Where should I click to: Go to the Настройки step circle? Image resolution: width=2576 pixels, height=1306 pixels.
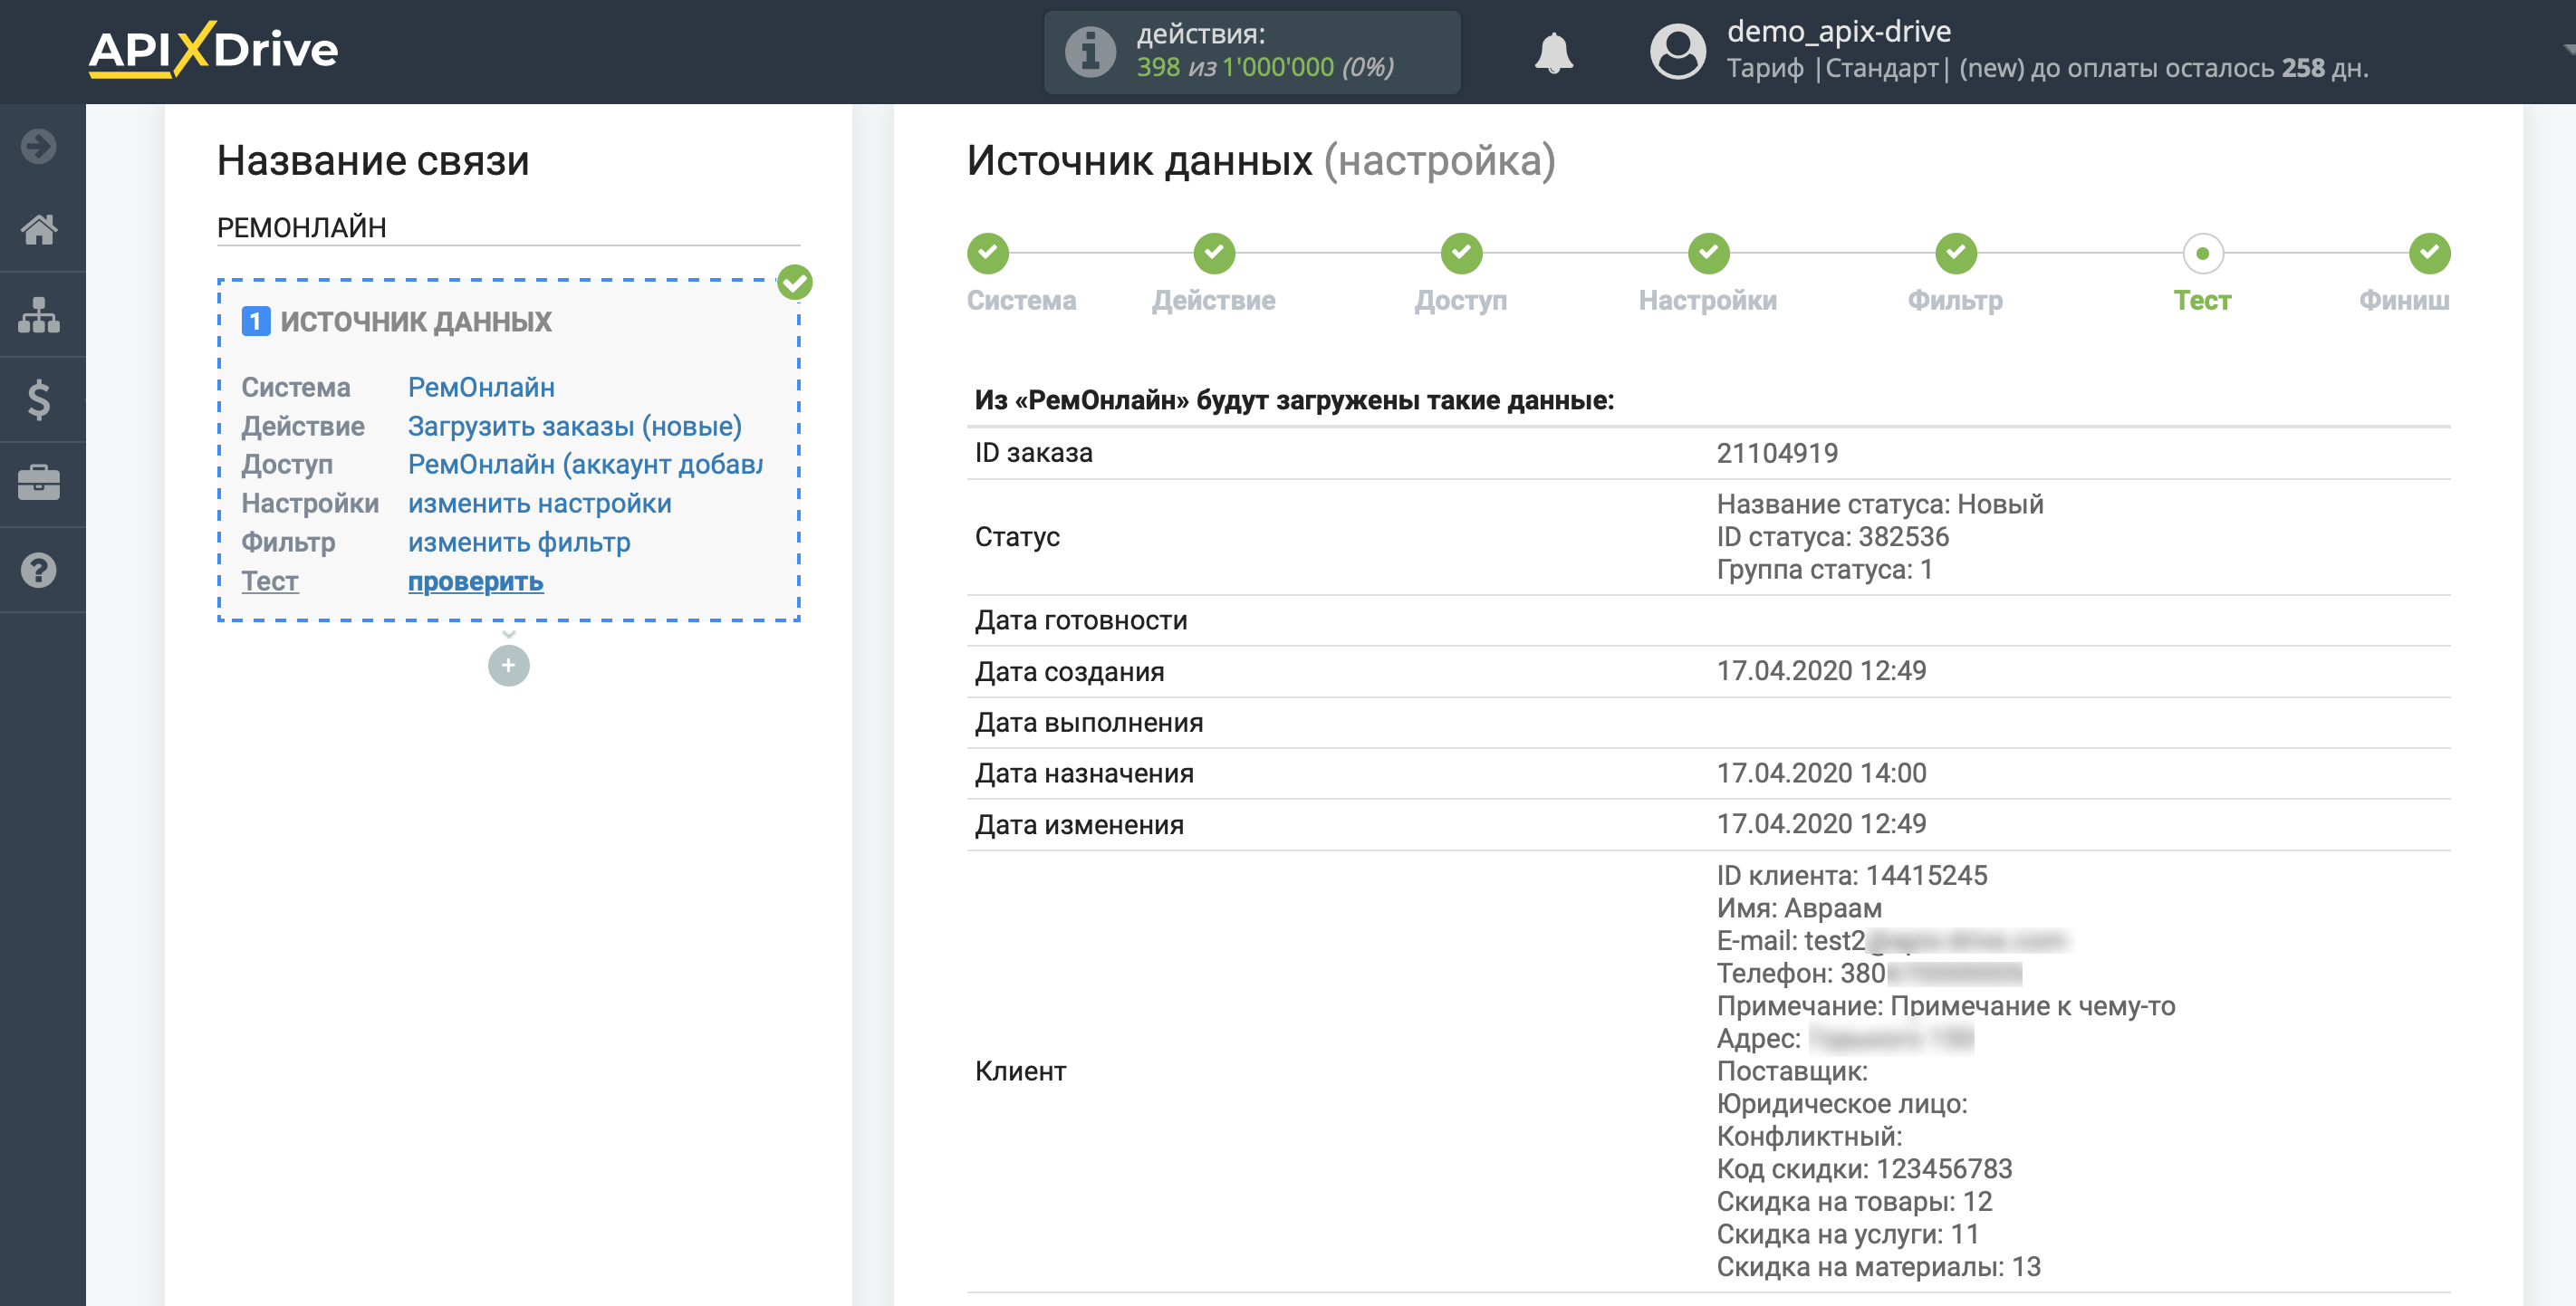click(x=1708, y=253)
